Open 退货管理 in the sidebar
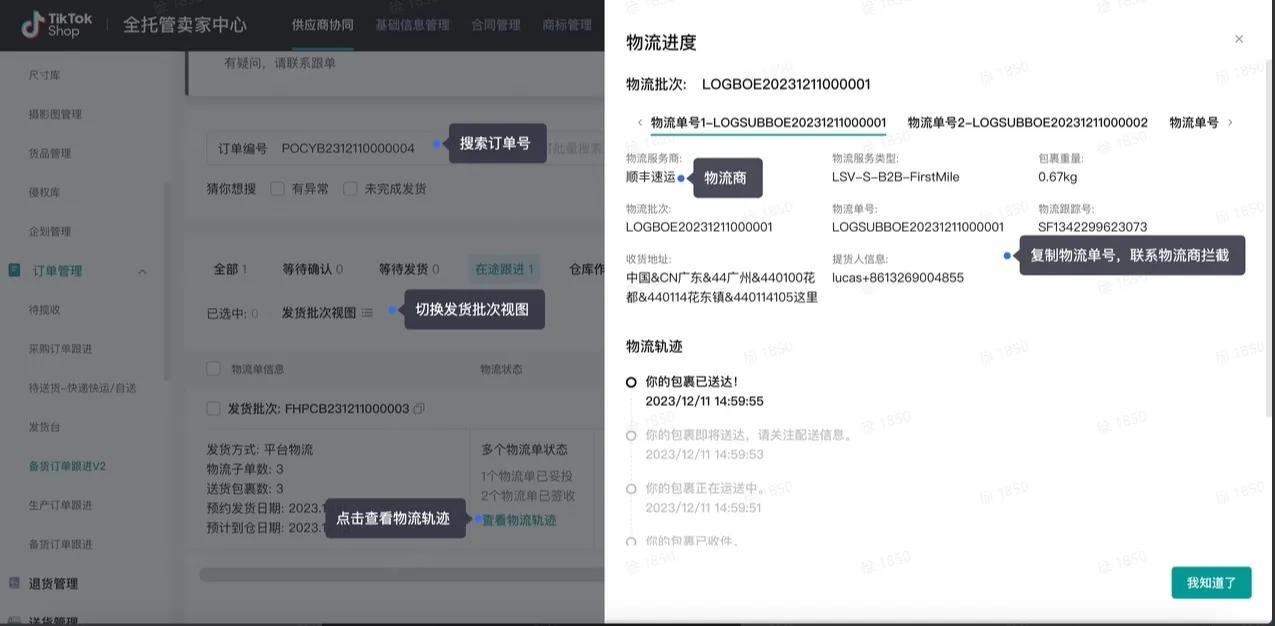The image size is (1275, 626). pyautogui.click(x=53, y=583)
